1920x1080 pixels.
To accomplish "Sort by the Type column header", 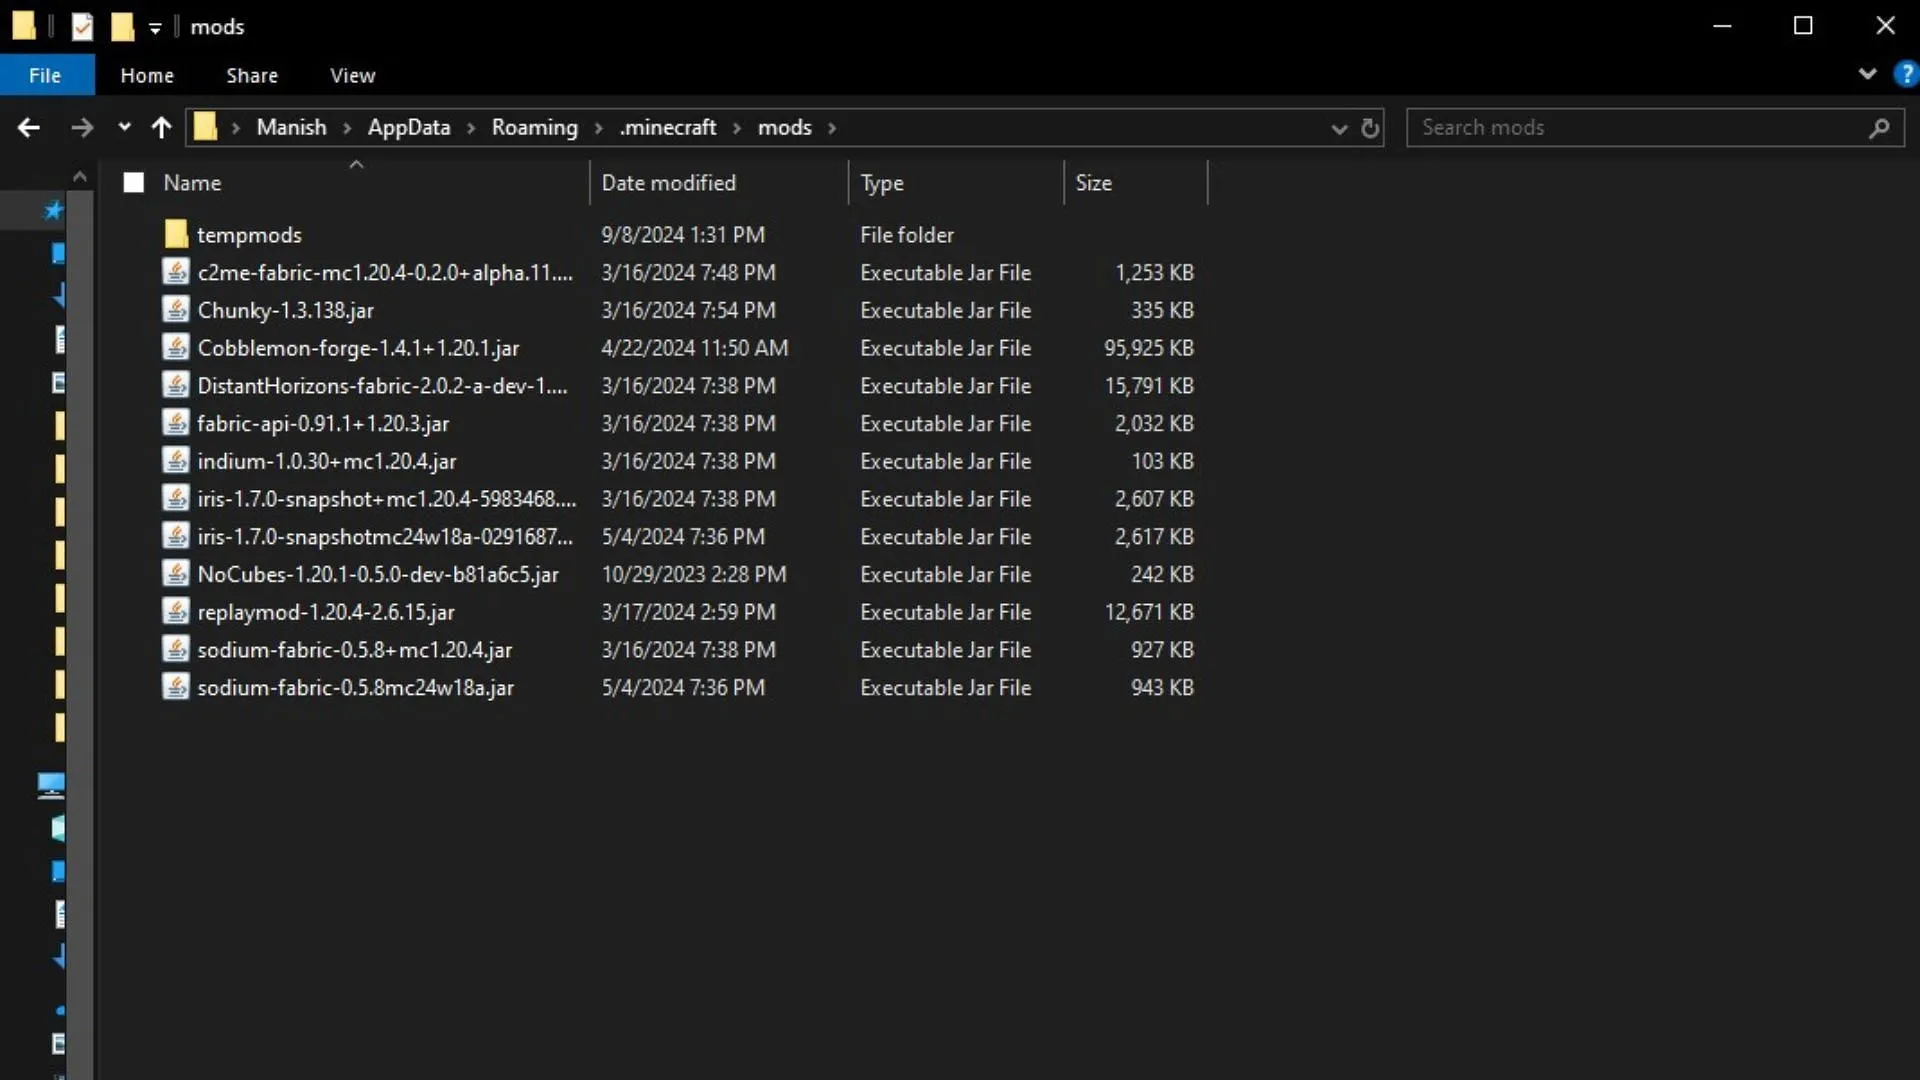I will [956, 183].
